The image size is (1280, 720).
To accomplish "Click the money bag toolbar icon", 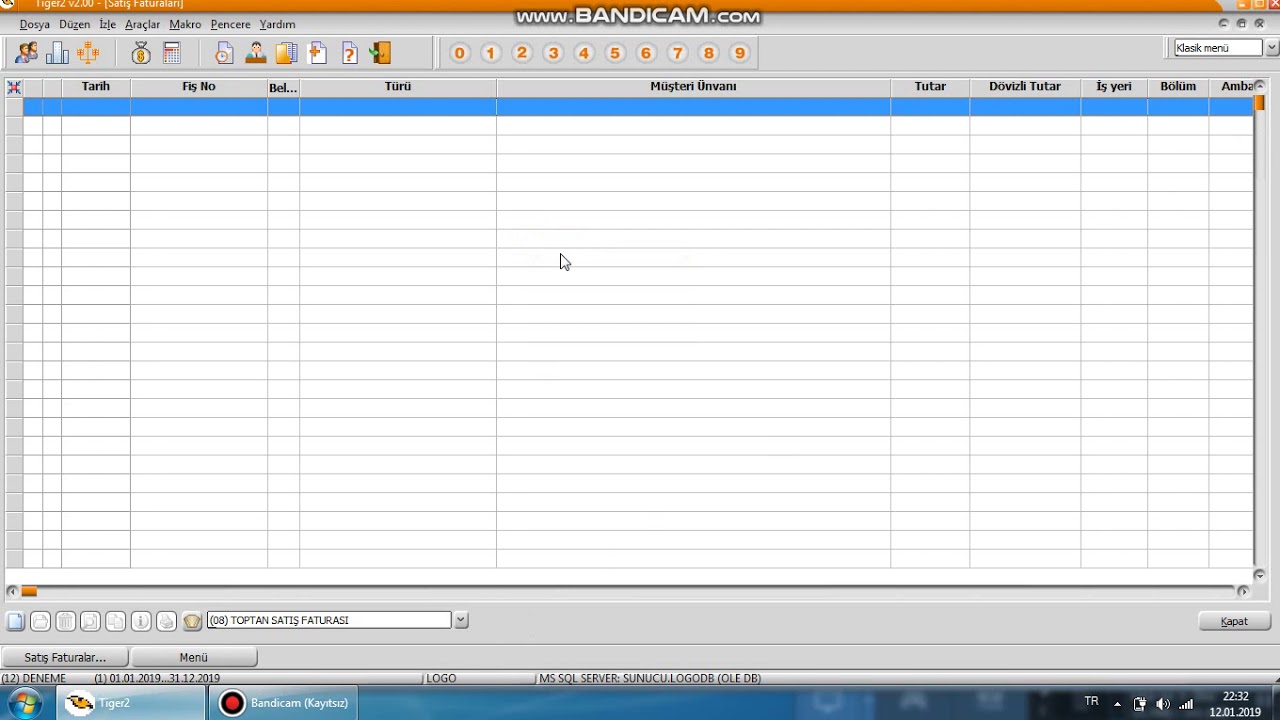I will pyautogui.click(x=141, y=53).
